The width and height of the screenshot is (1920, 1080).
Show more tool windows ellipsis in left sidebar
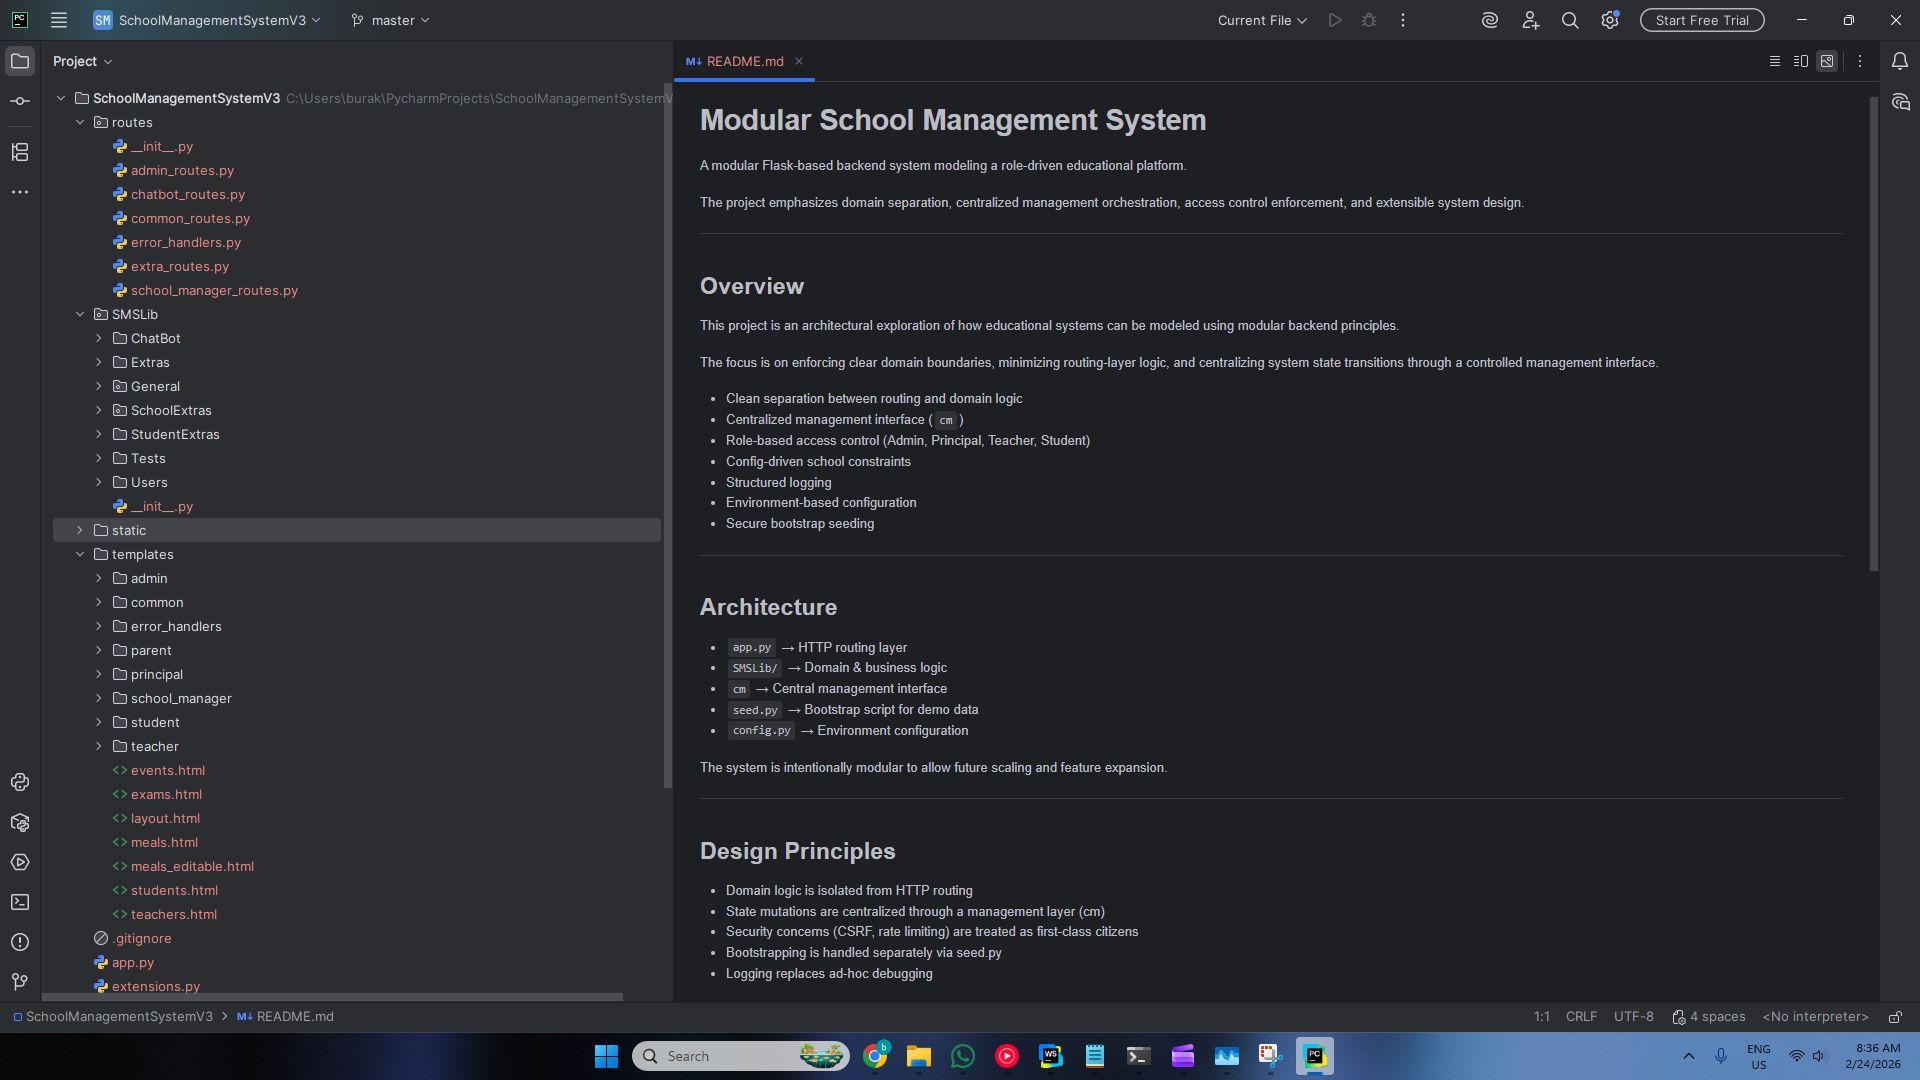click(20, 192)
